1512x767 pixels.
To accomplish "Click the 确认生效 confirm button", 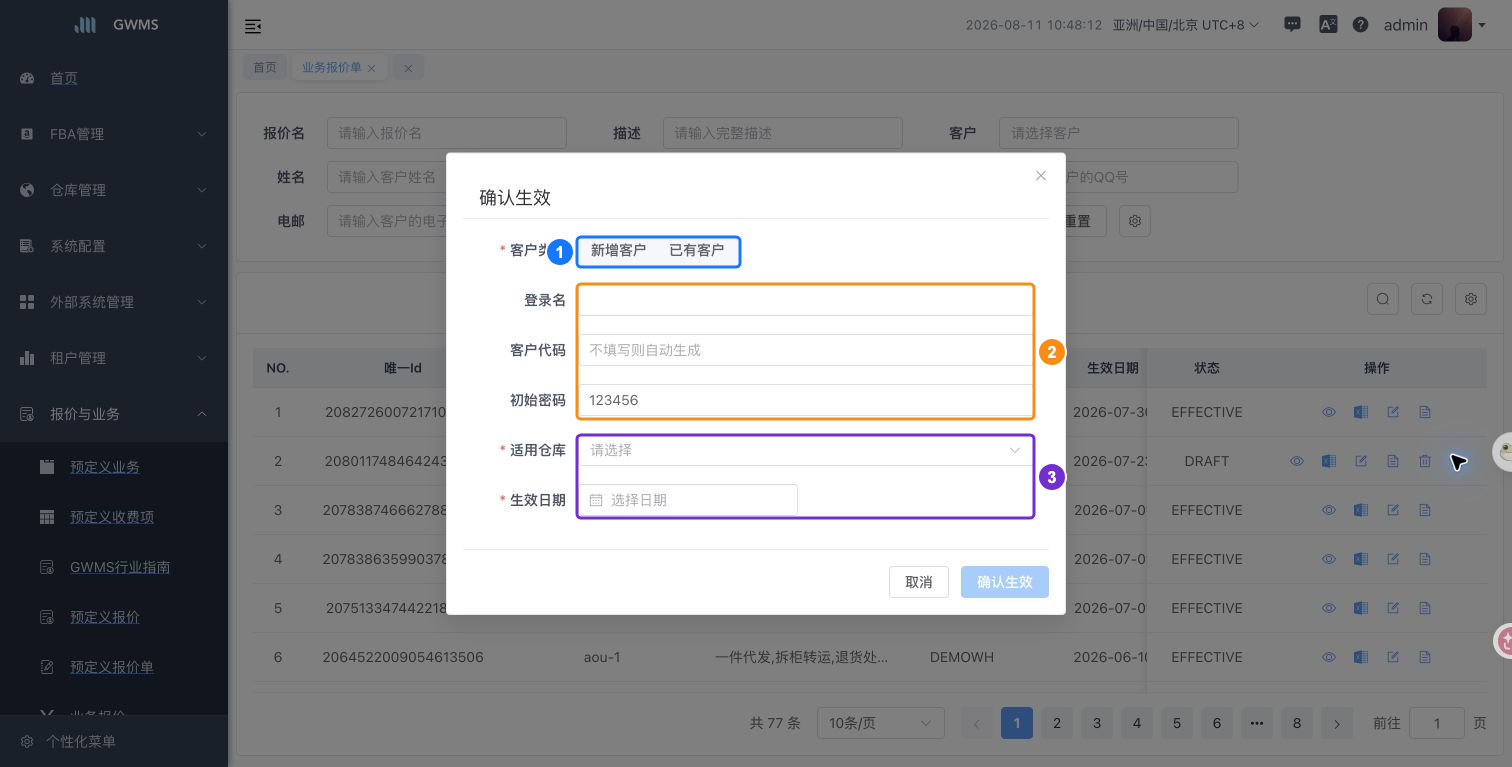I will coord(1005,582).
